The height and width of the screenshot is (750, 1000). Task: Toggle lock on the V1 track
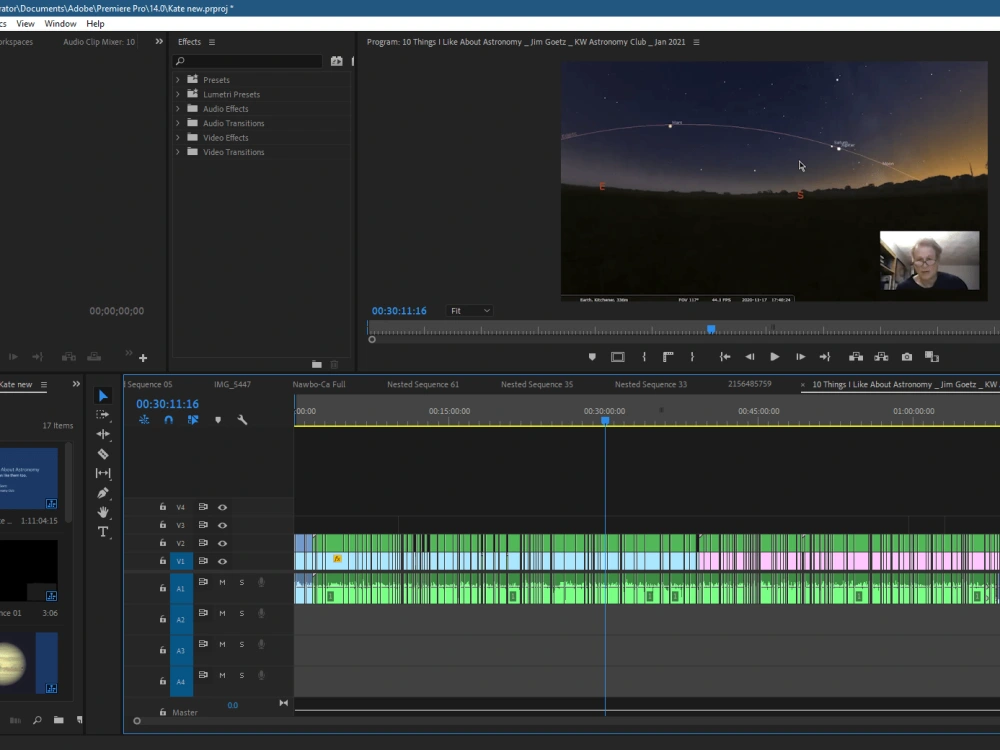(163, 561)
